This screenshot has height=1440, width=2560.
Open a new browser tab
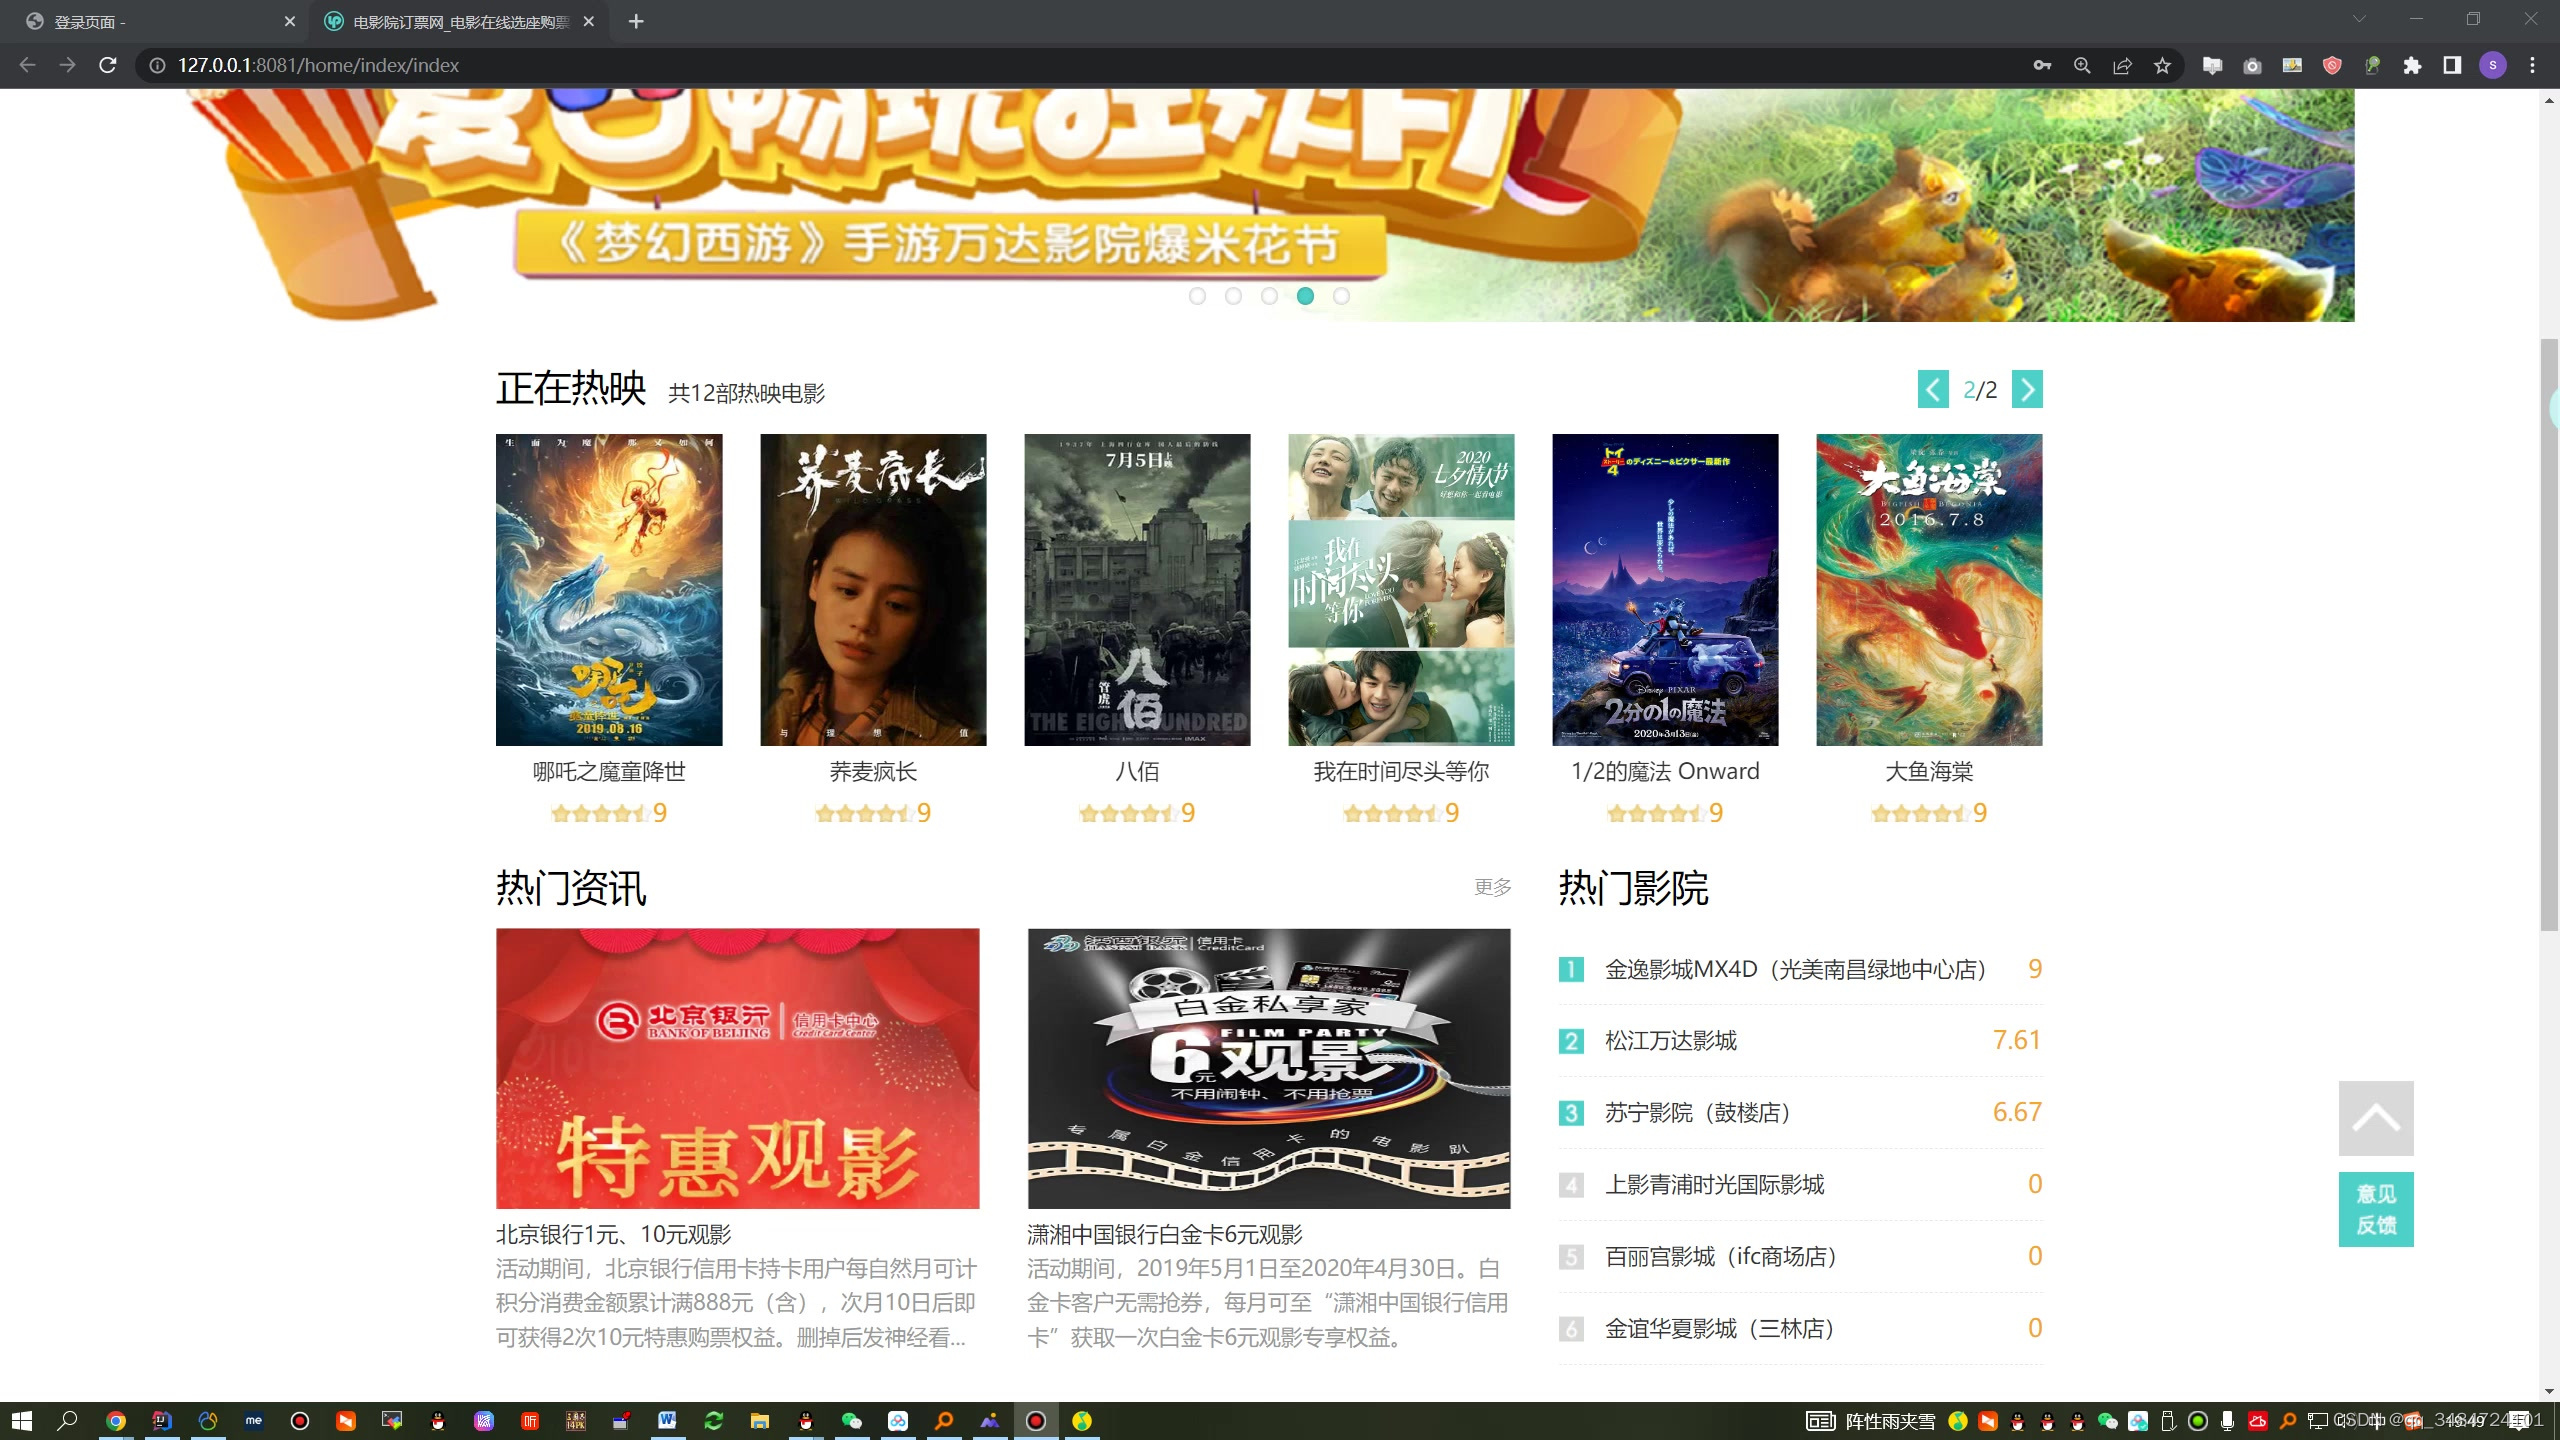point(636,21)
